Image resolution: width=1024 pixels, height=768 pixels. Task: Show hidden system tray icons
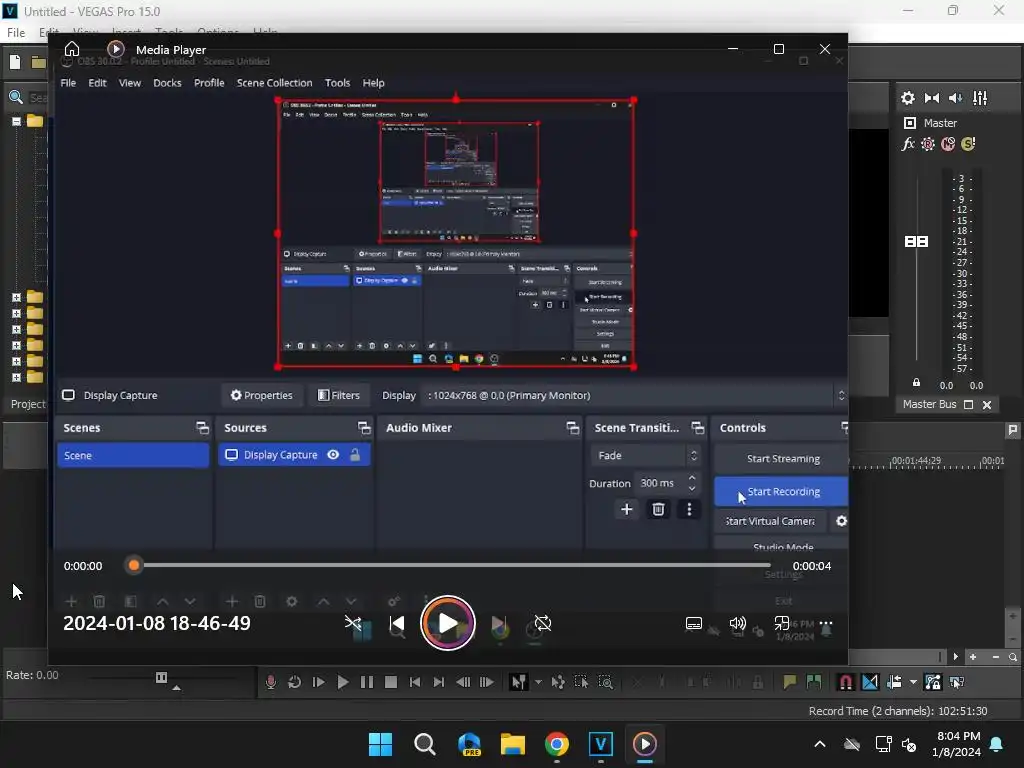[820, 744]
